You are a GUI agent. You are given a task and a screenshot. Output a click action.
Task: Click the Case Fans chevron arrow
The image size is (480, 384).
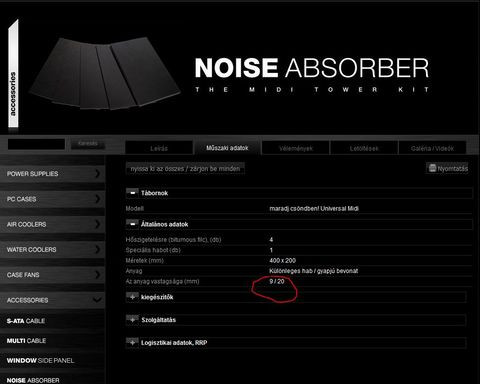point(97,275)
